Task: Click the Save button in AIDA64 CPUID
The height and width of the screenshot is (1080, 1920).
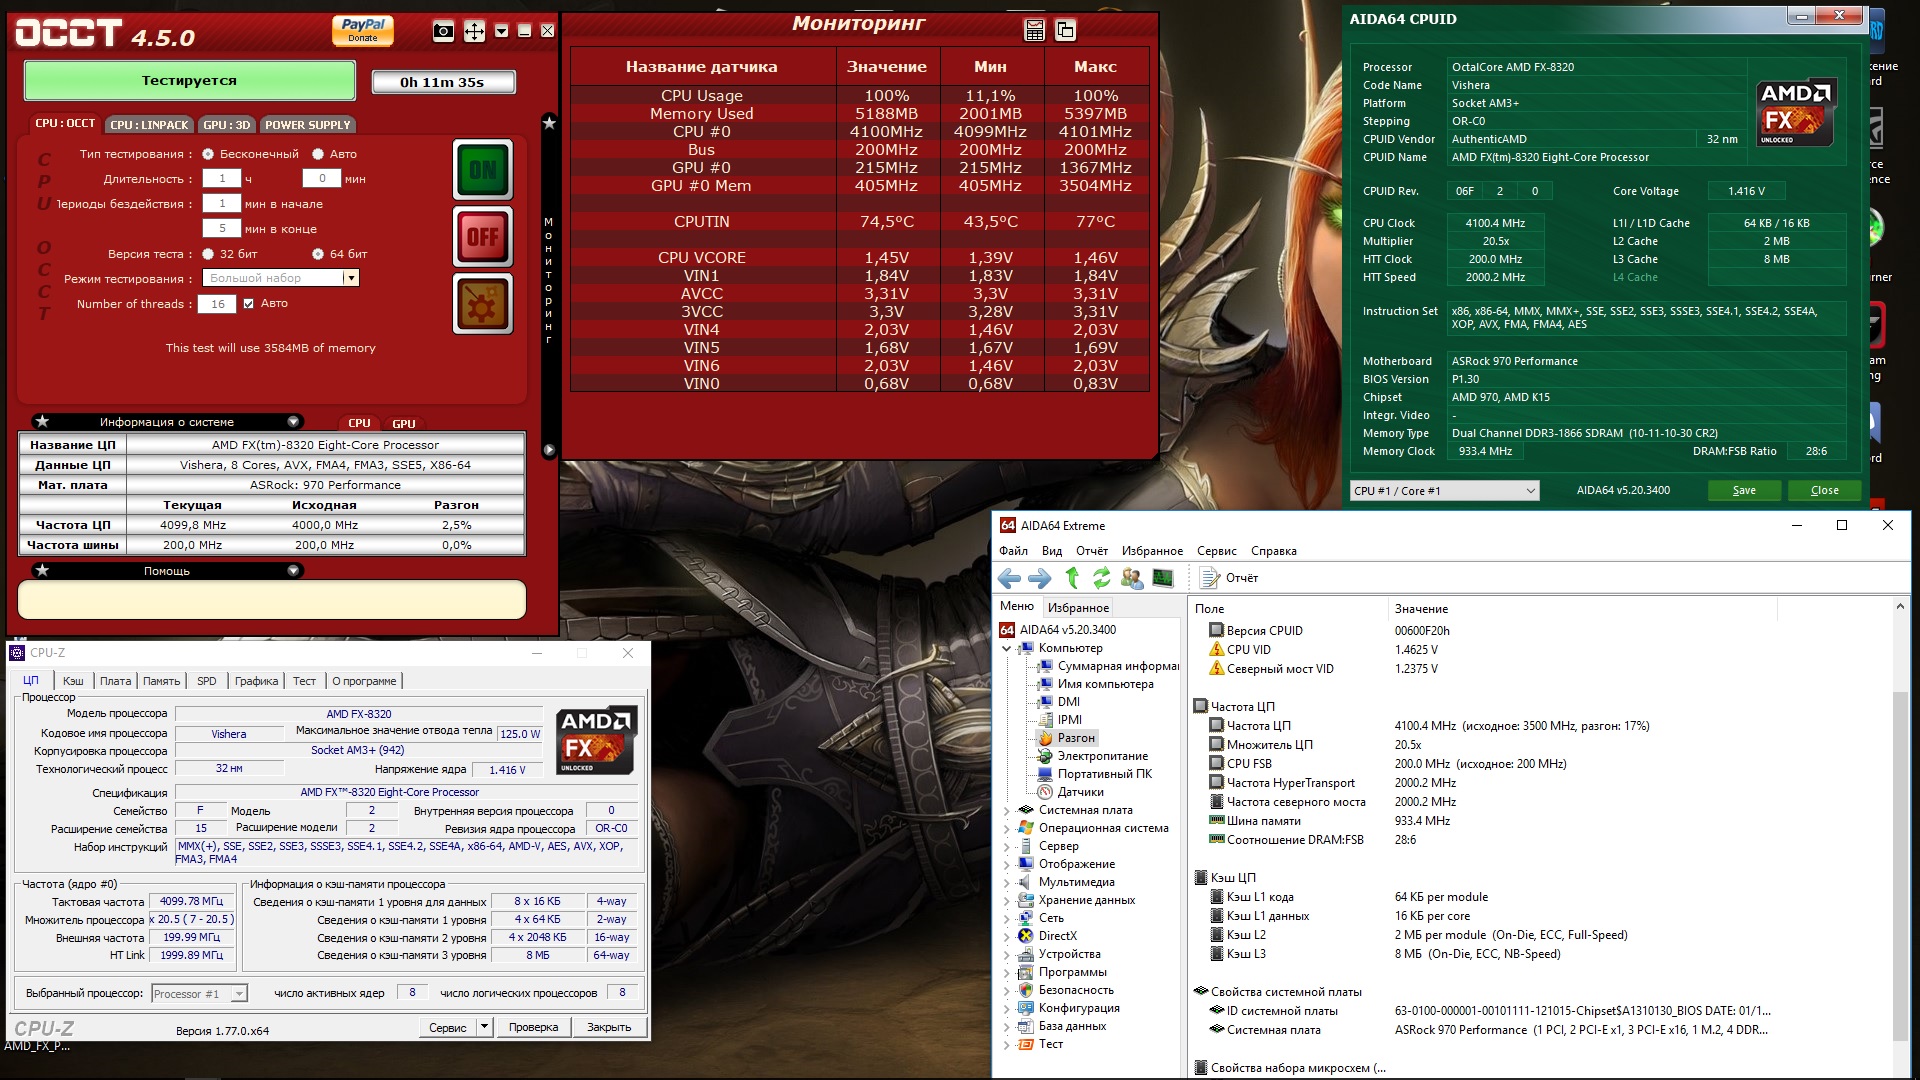Action: pos(1744,491)
